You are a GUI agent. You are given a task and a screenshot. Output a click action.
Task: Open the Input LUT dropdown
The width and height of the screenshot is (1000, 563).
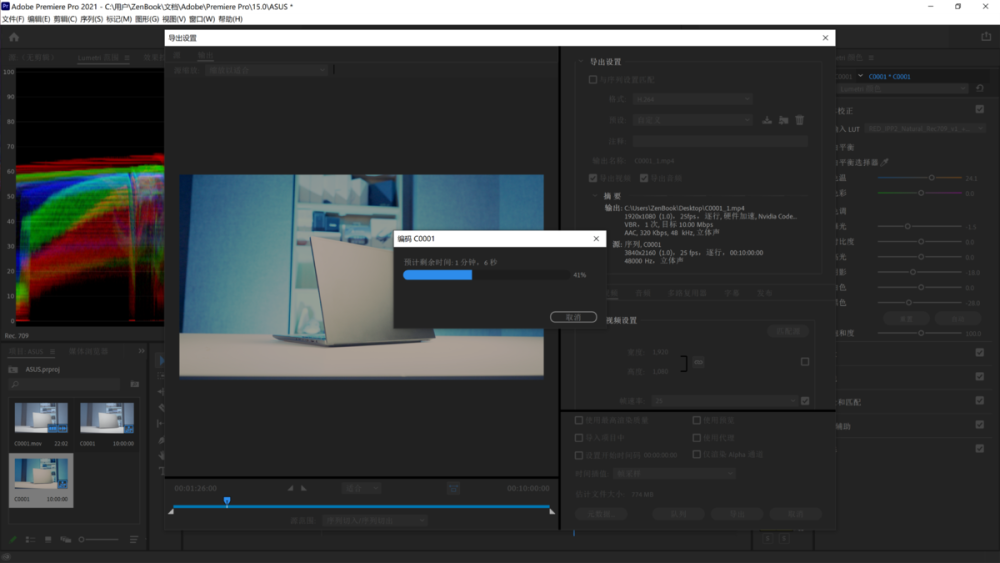[x=925, y=129]
